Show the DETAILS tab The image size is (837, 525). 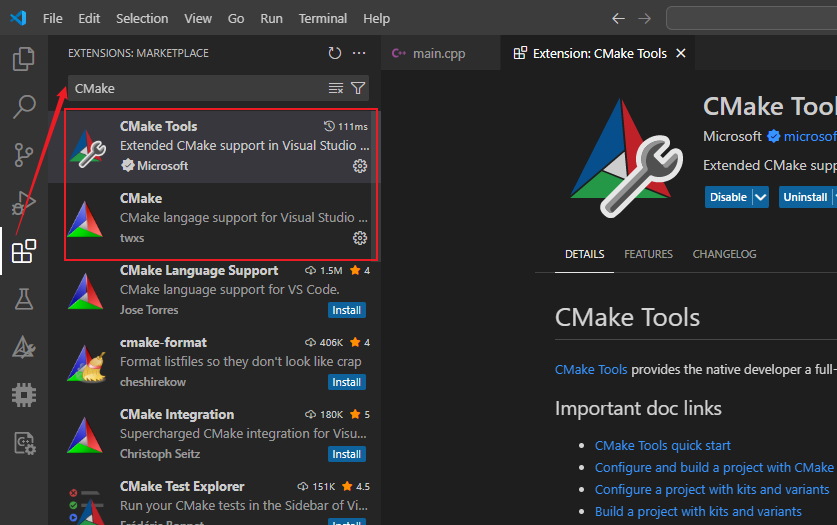(585, 254)
